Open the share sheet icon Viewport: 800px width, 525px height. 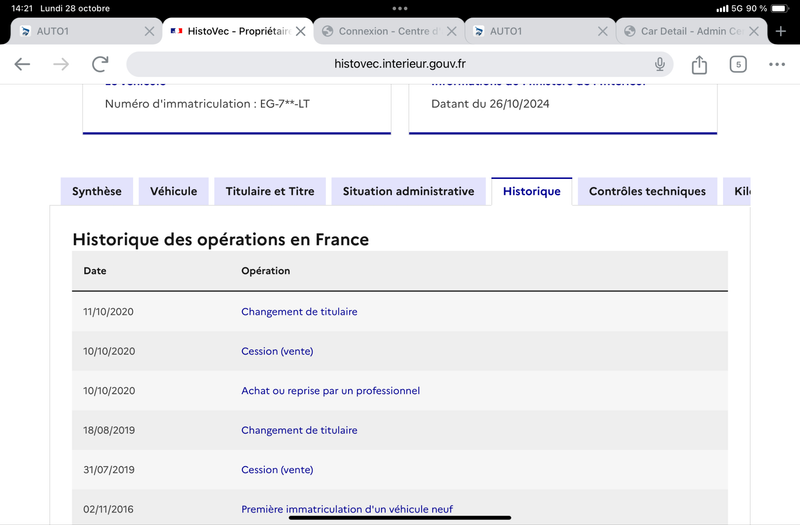tap(699, 64)
